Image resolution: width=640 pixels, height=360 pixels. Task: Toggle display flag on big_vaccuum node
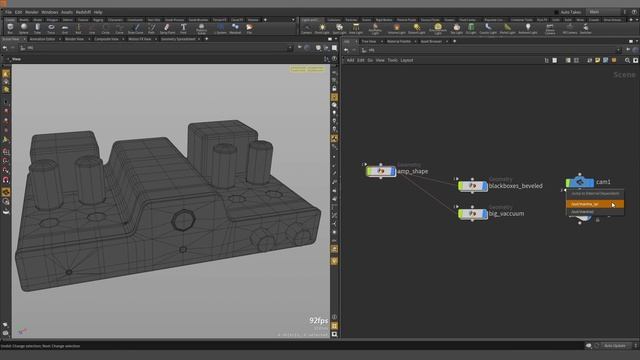(485, 214)
